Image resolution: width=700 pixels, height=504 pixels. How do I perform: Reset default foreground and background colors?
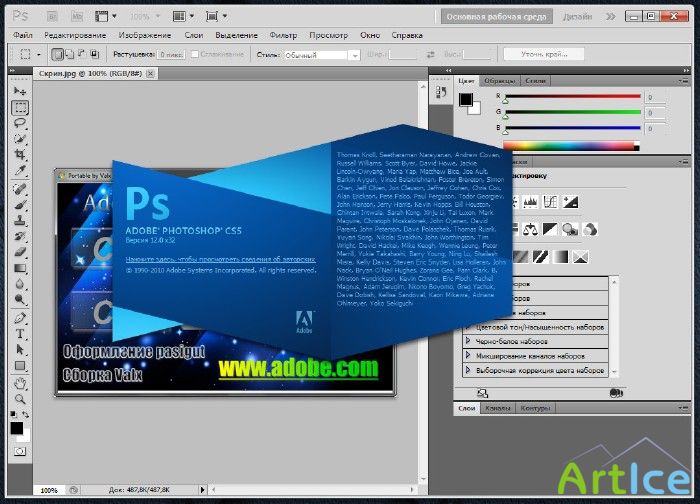[13, 414]
